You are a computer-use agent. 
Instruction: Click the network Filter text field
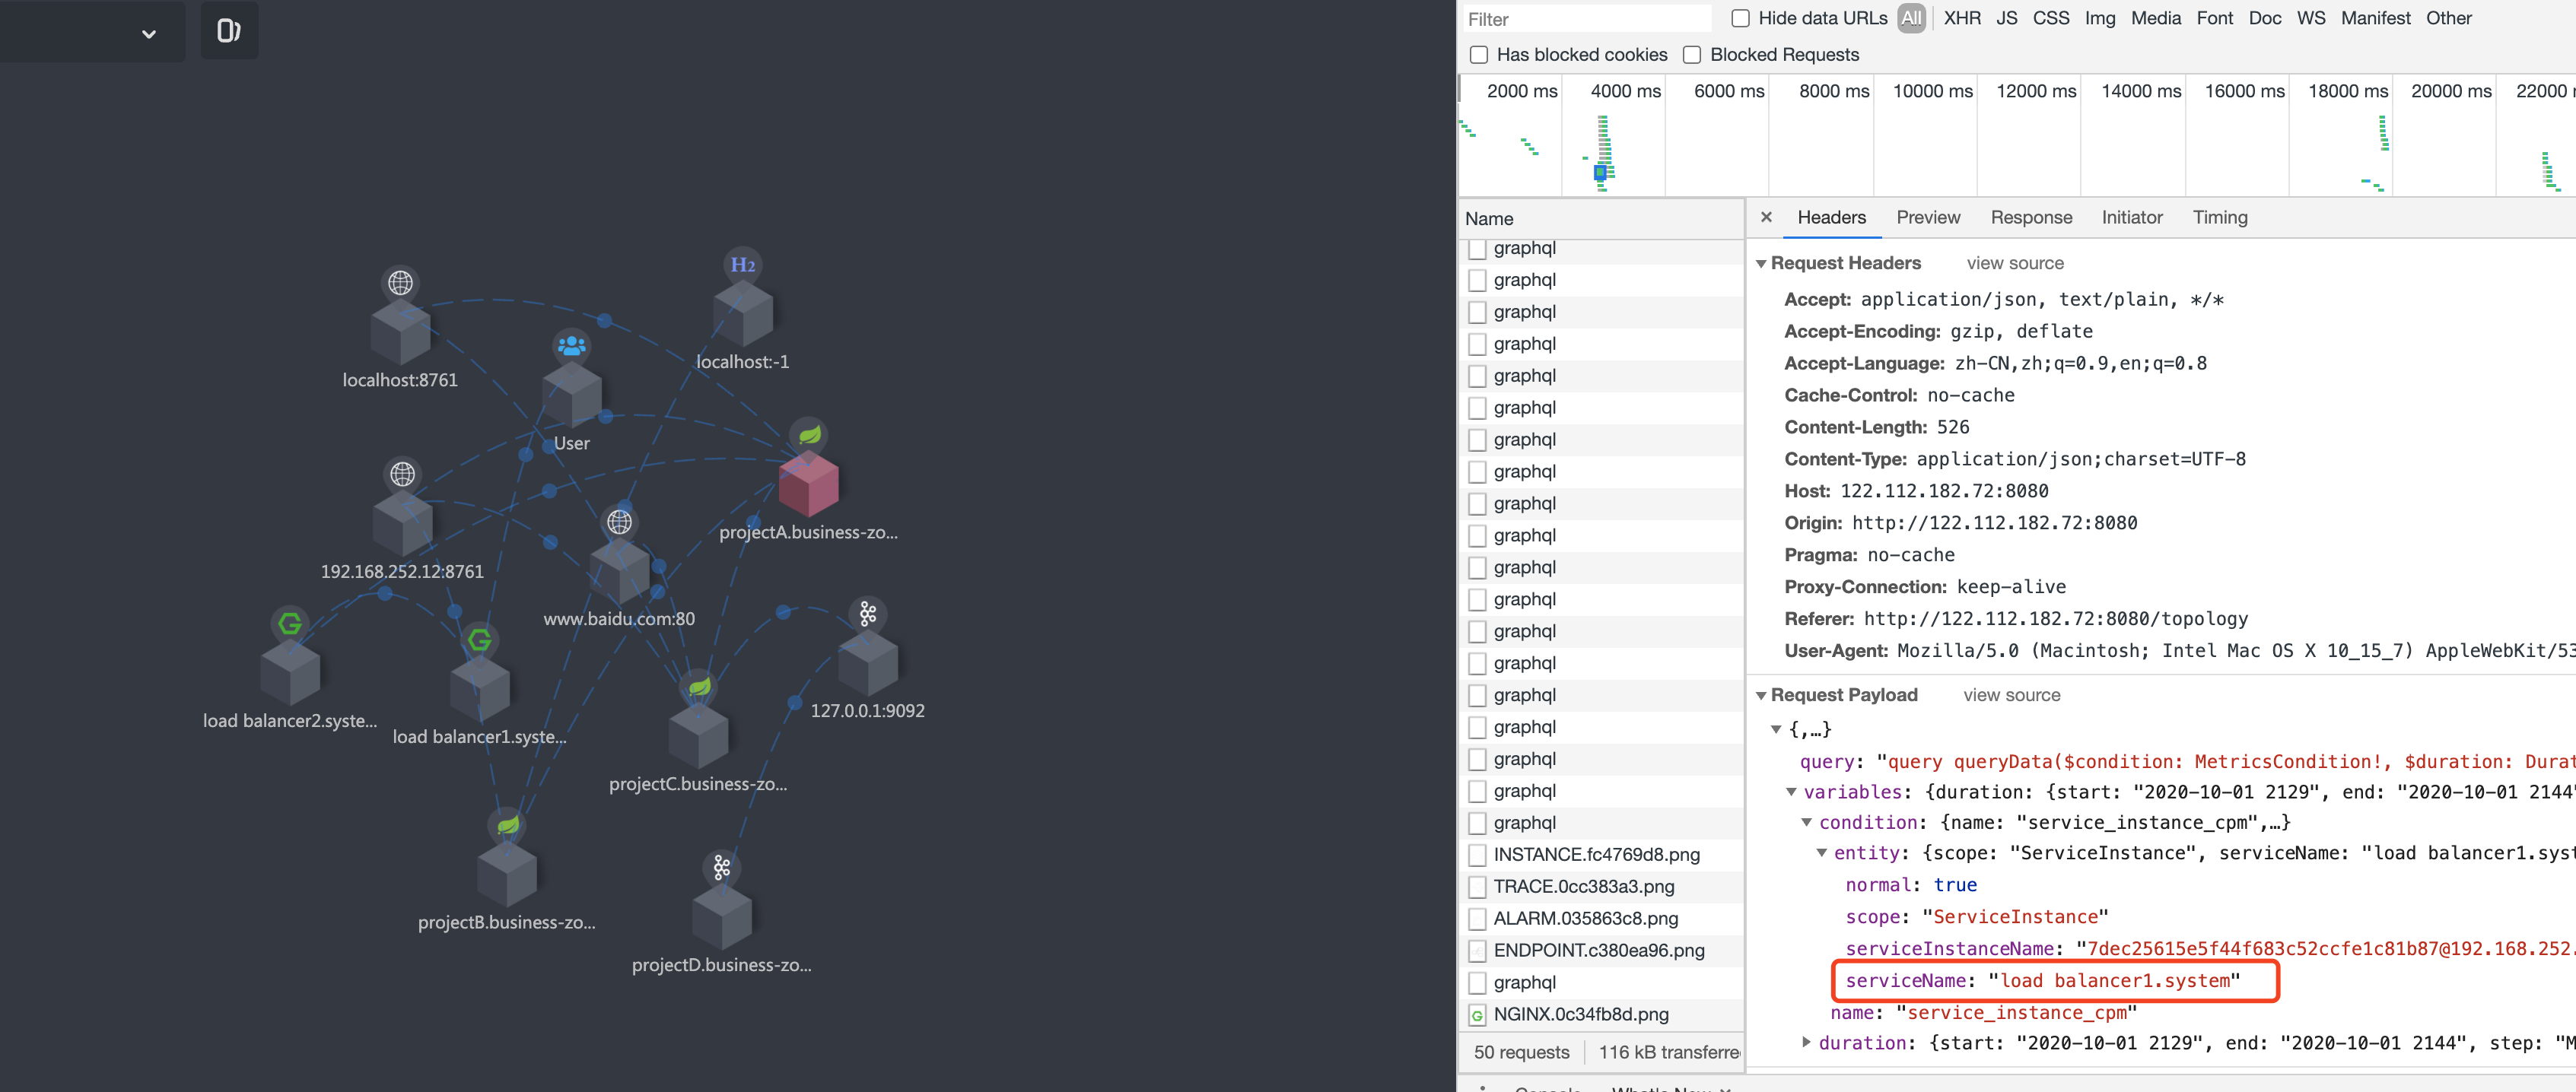point(1586,19)
